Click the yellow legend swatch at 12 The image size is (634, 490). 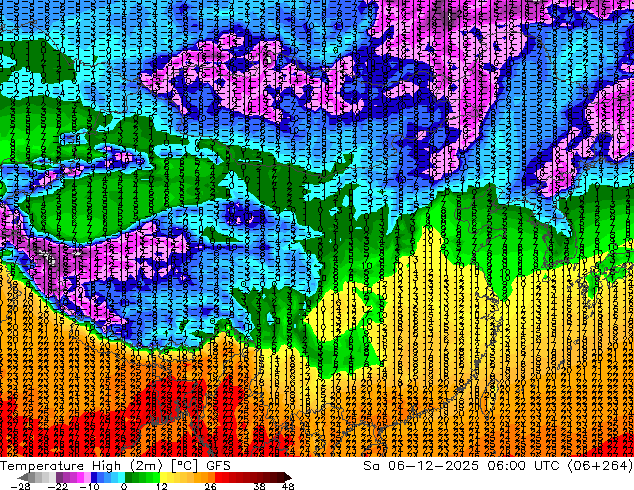coord(163,477)
